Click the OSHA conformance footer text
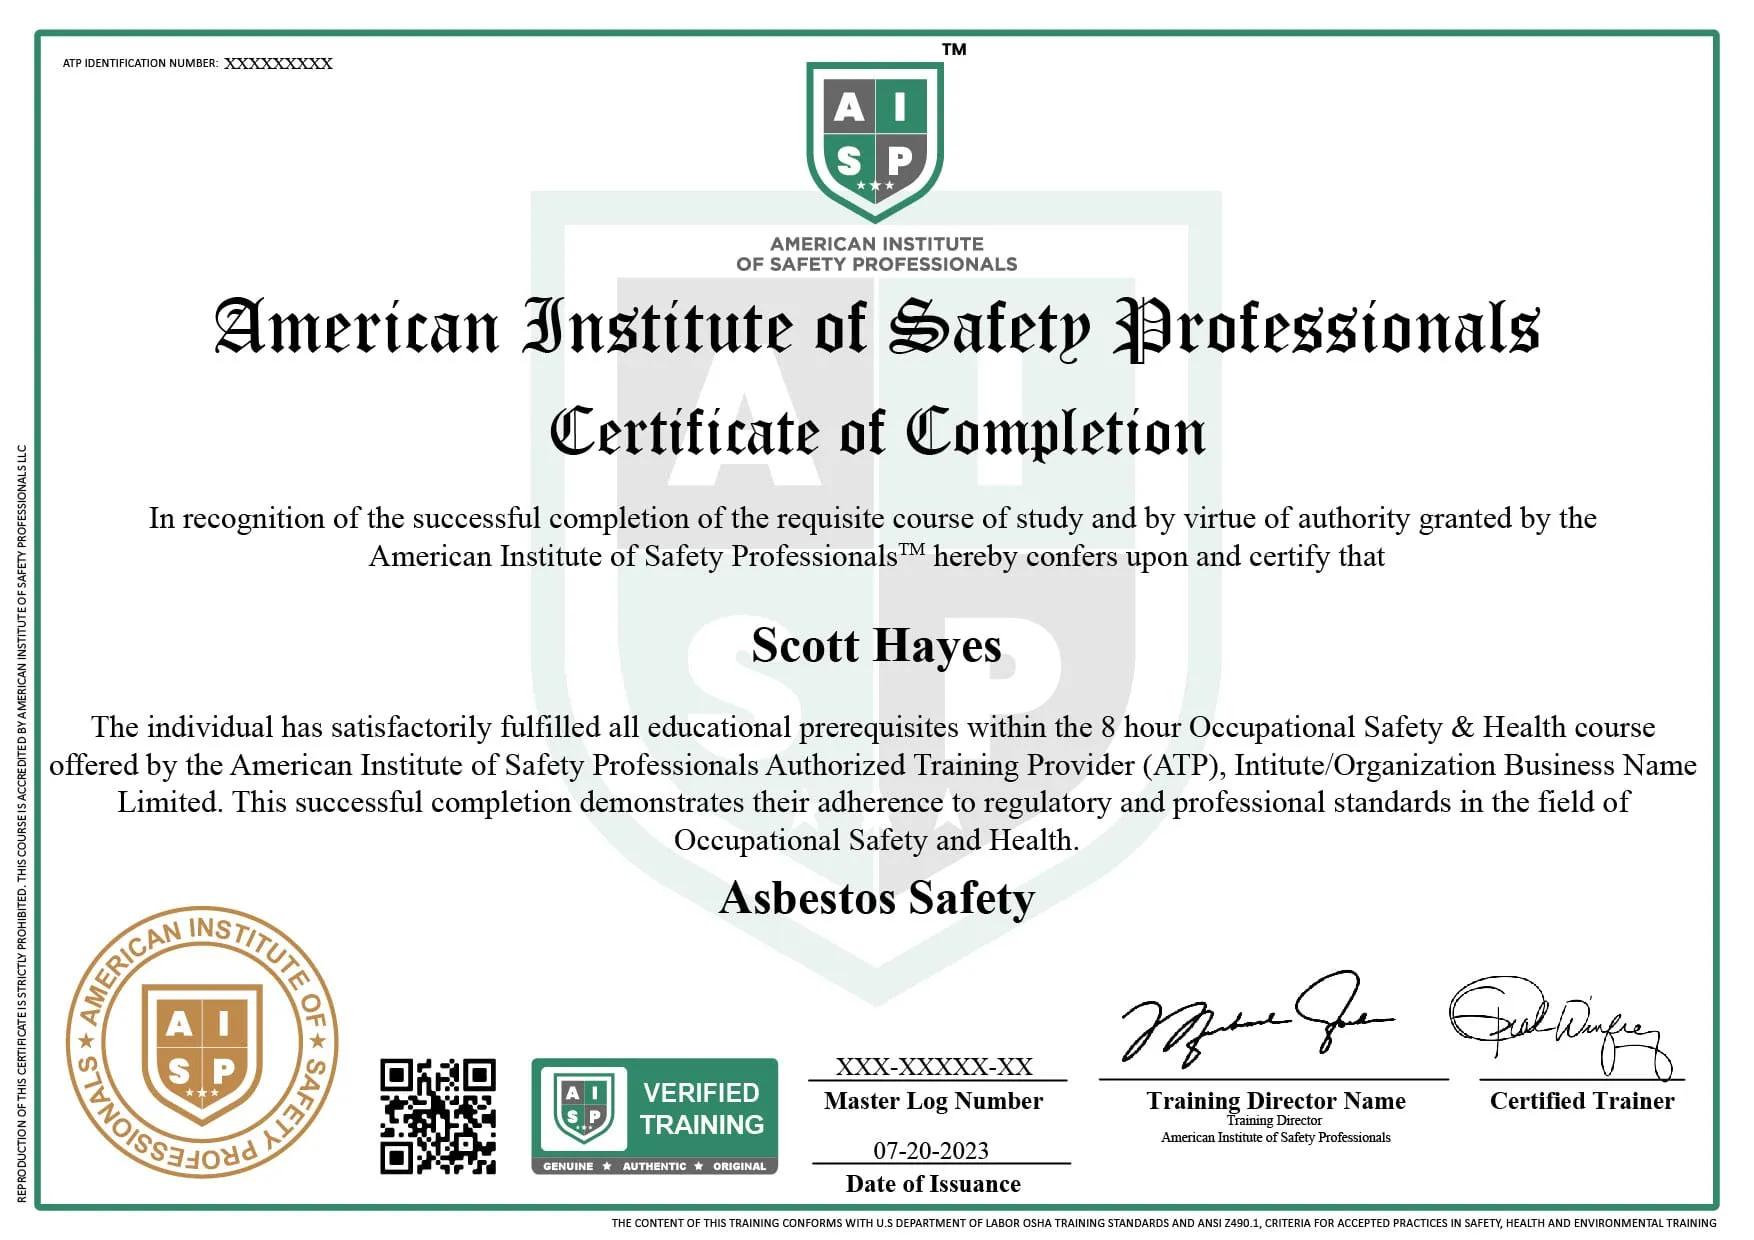 click(1164, 1223)
